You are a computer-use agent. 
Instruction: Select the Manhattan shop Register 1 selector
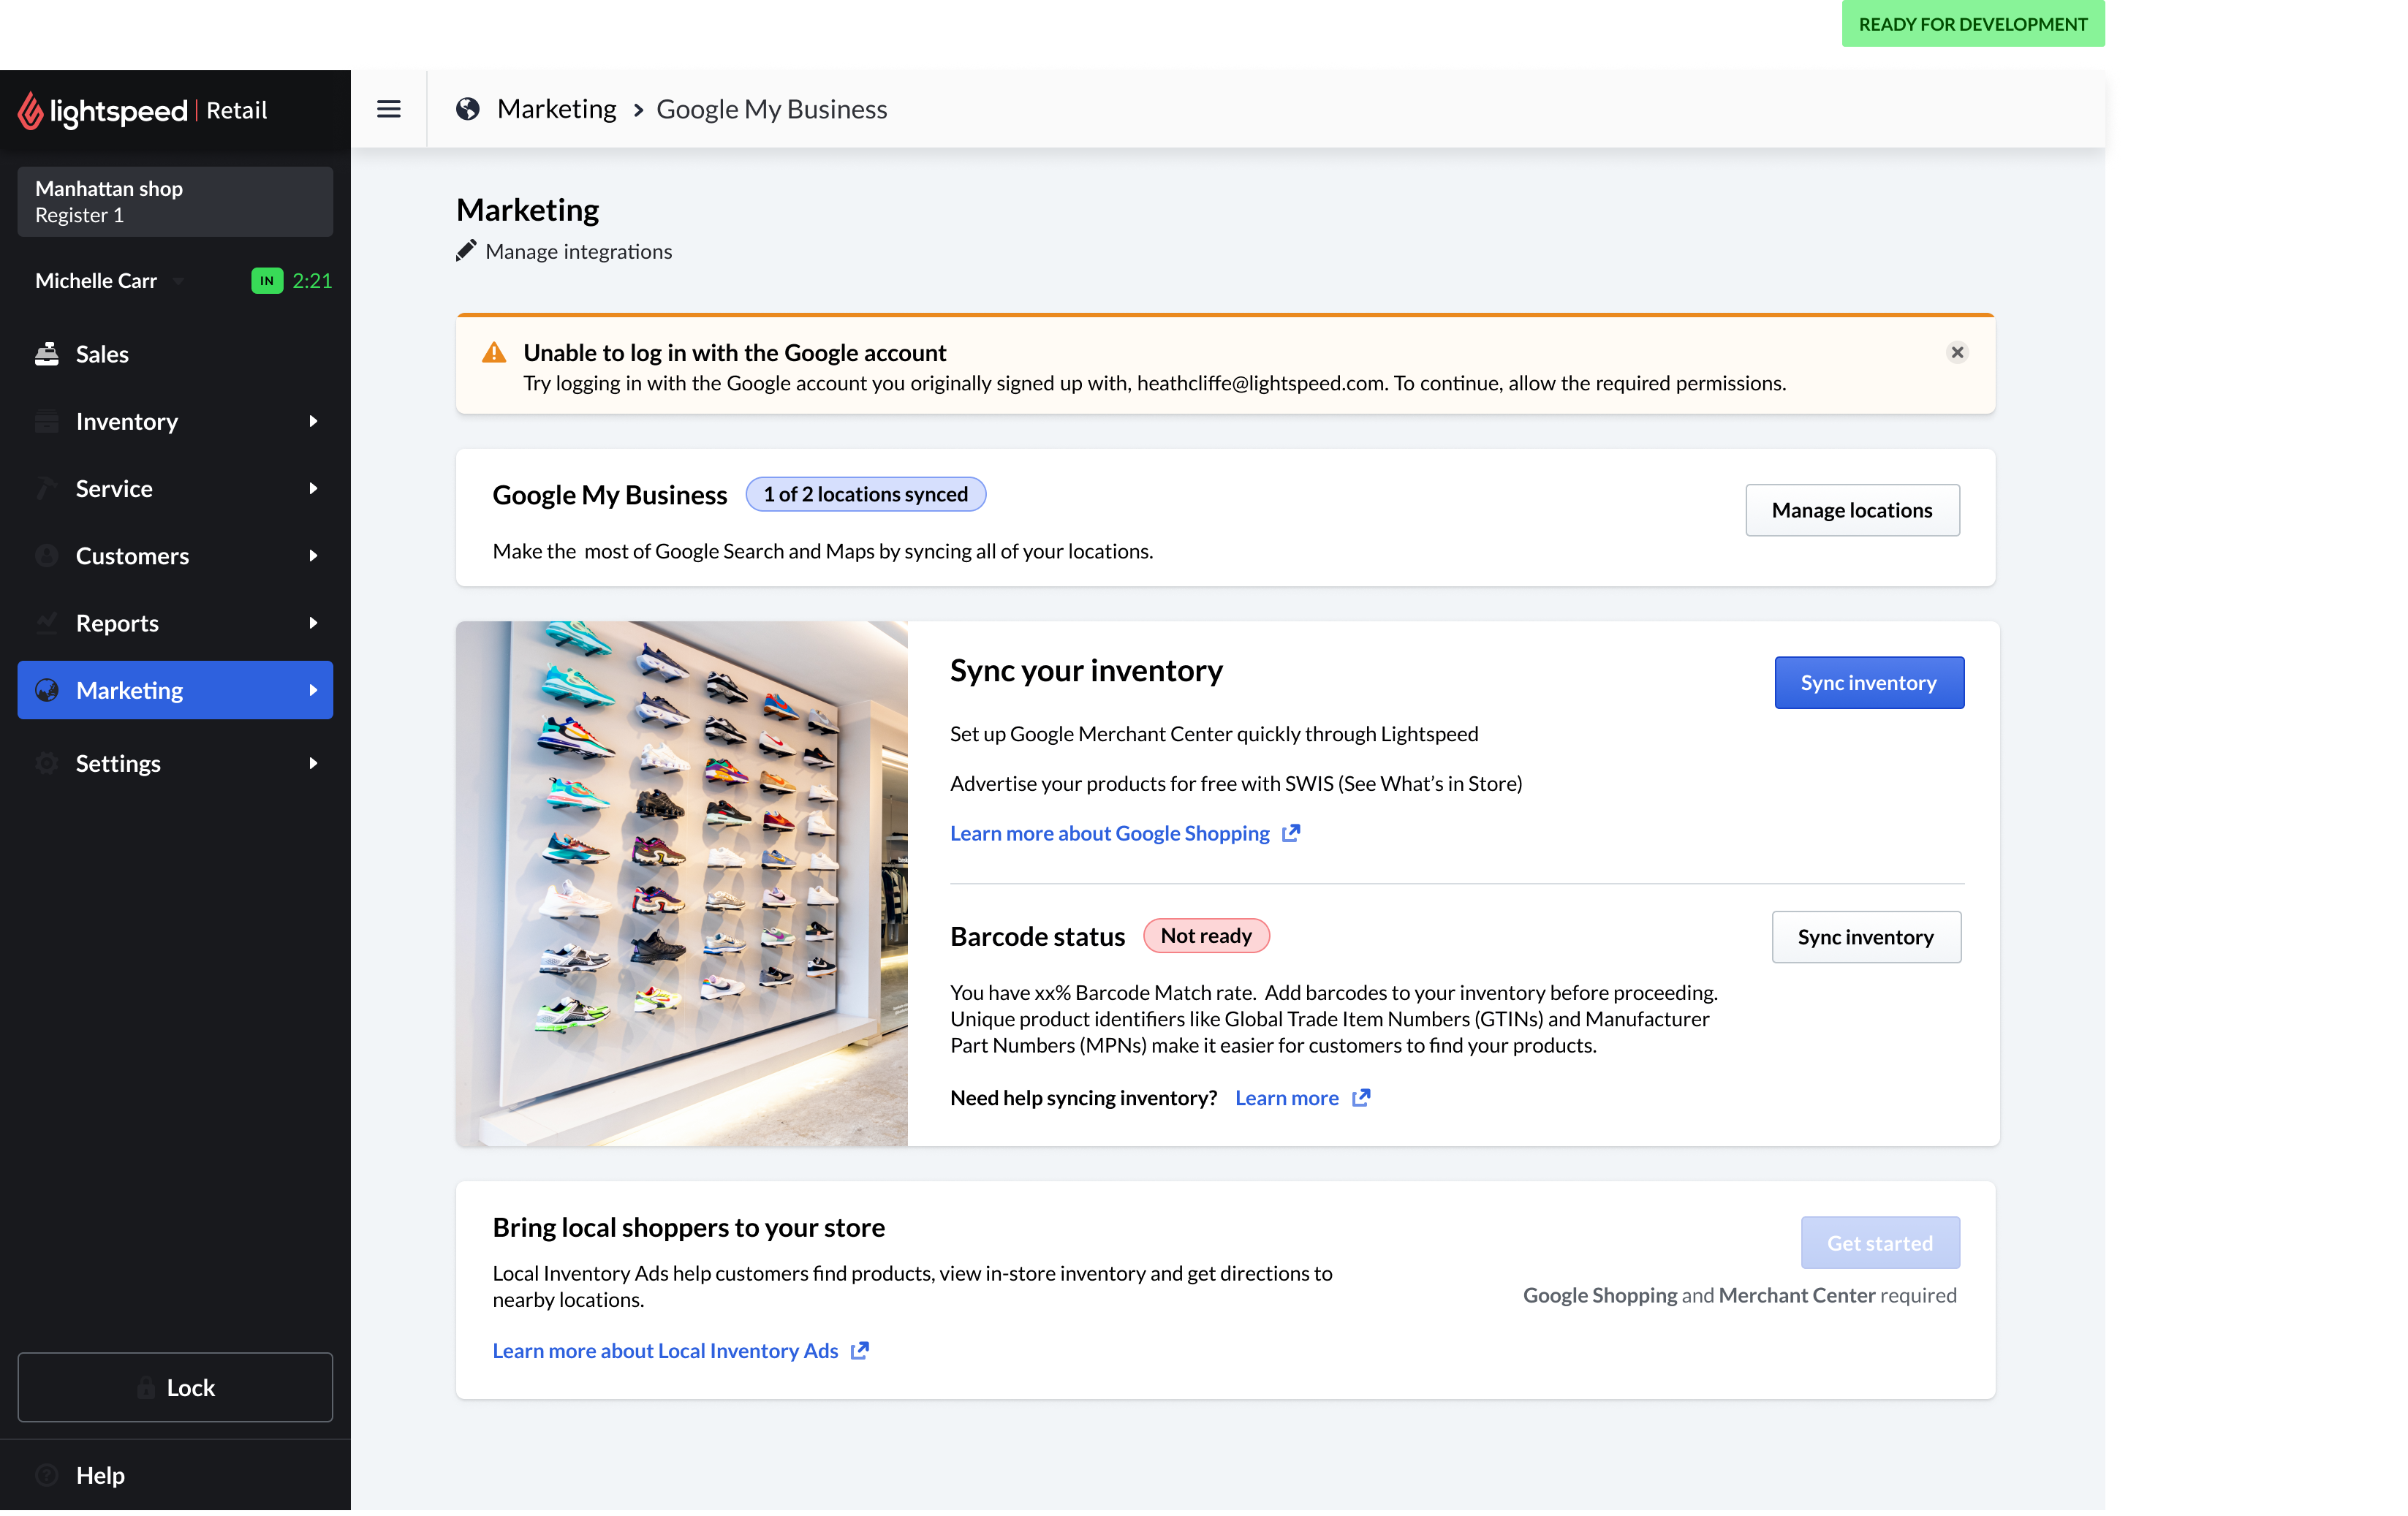tap(175, 202)
